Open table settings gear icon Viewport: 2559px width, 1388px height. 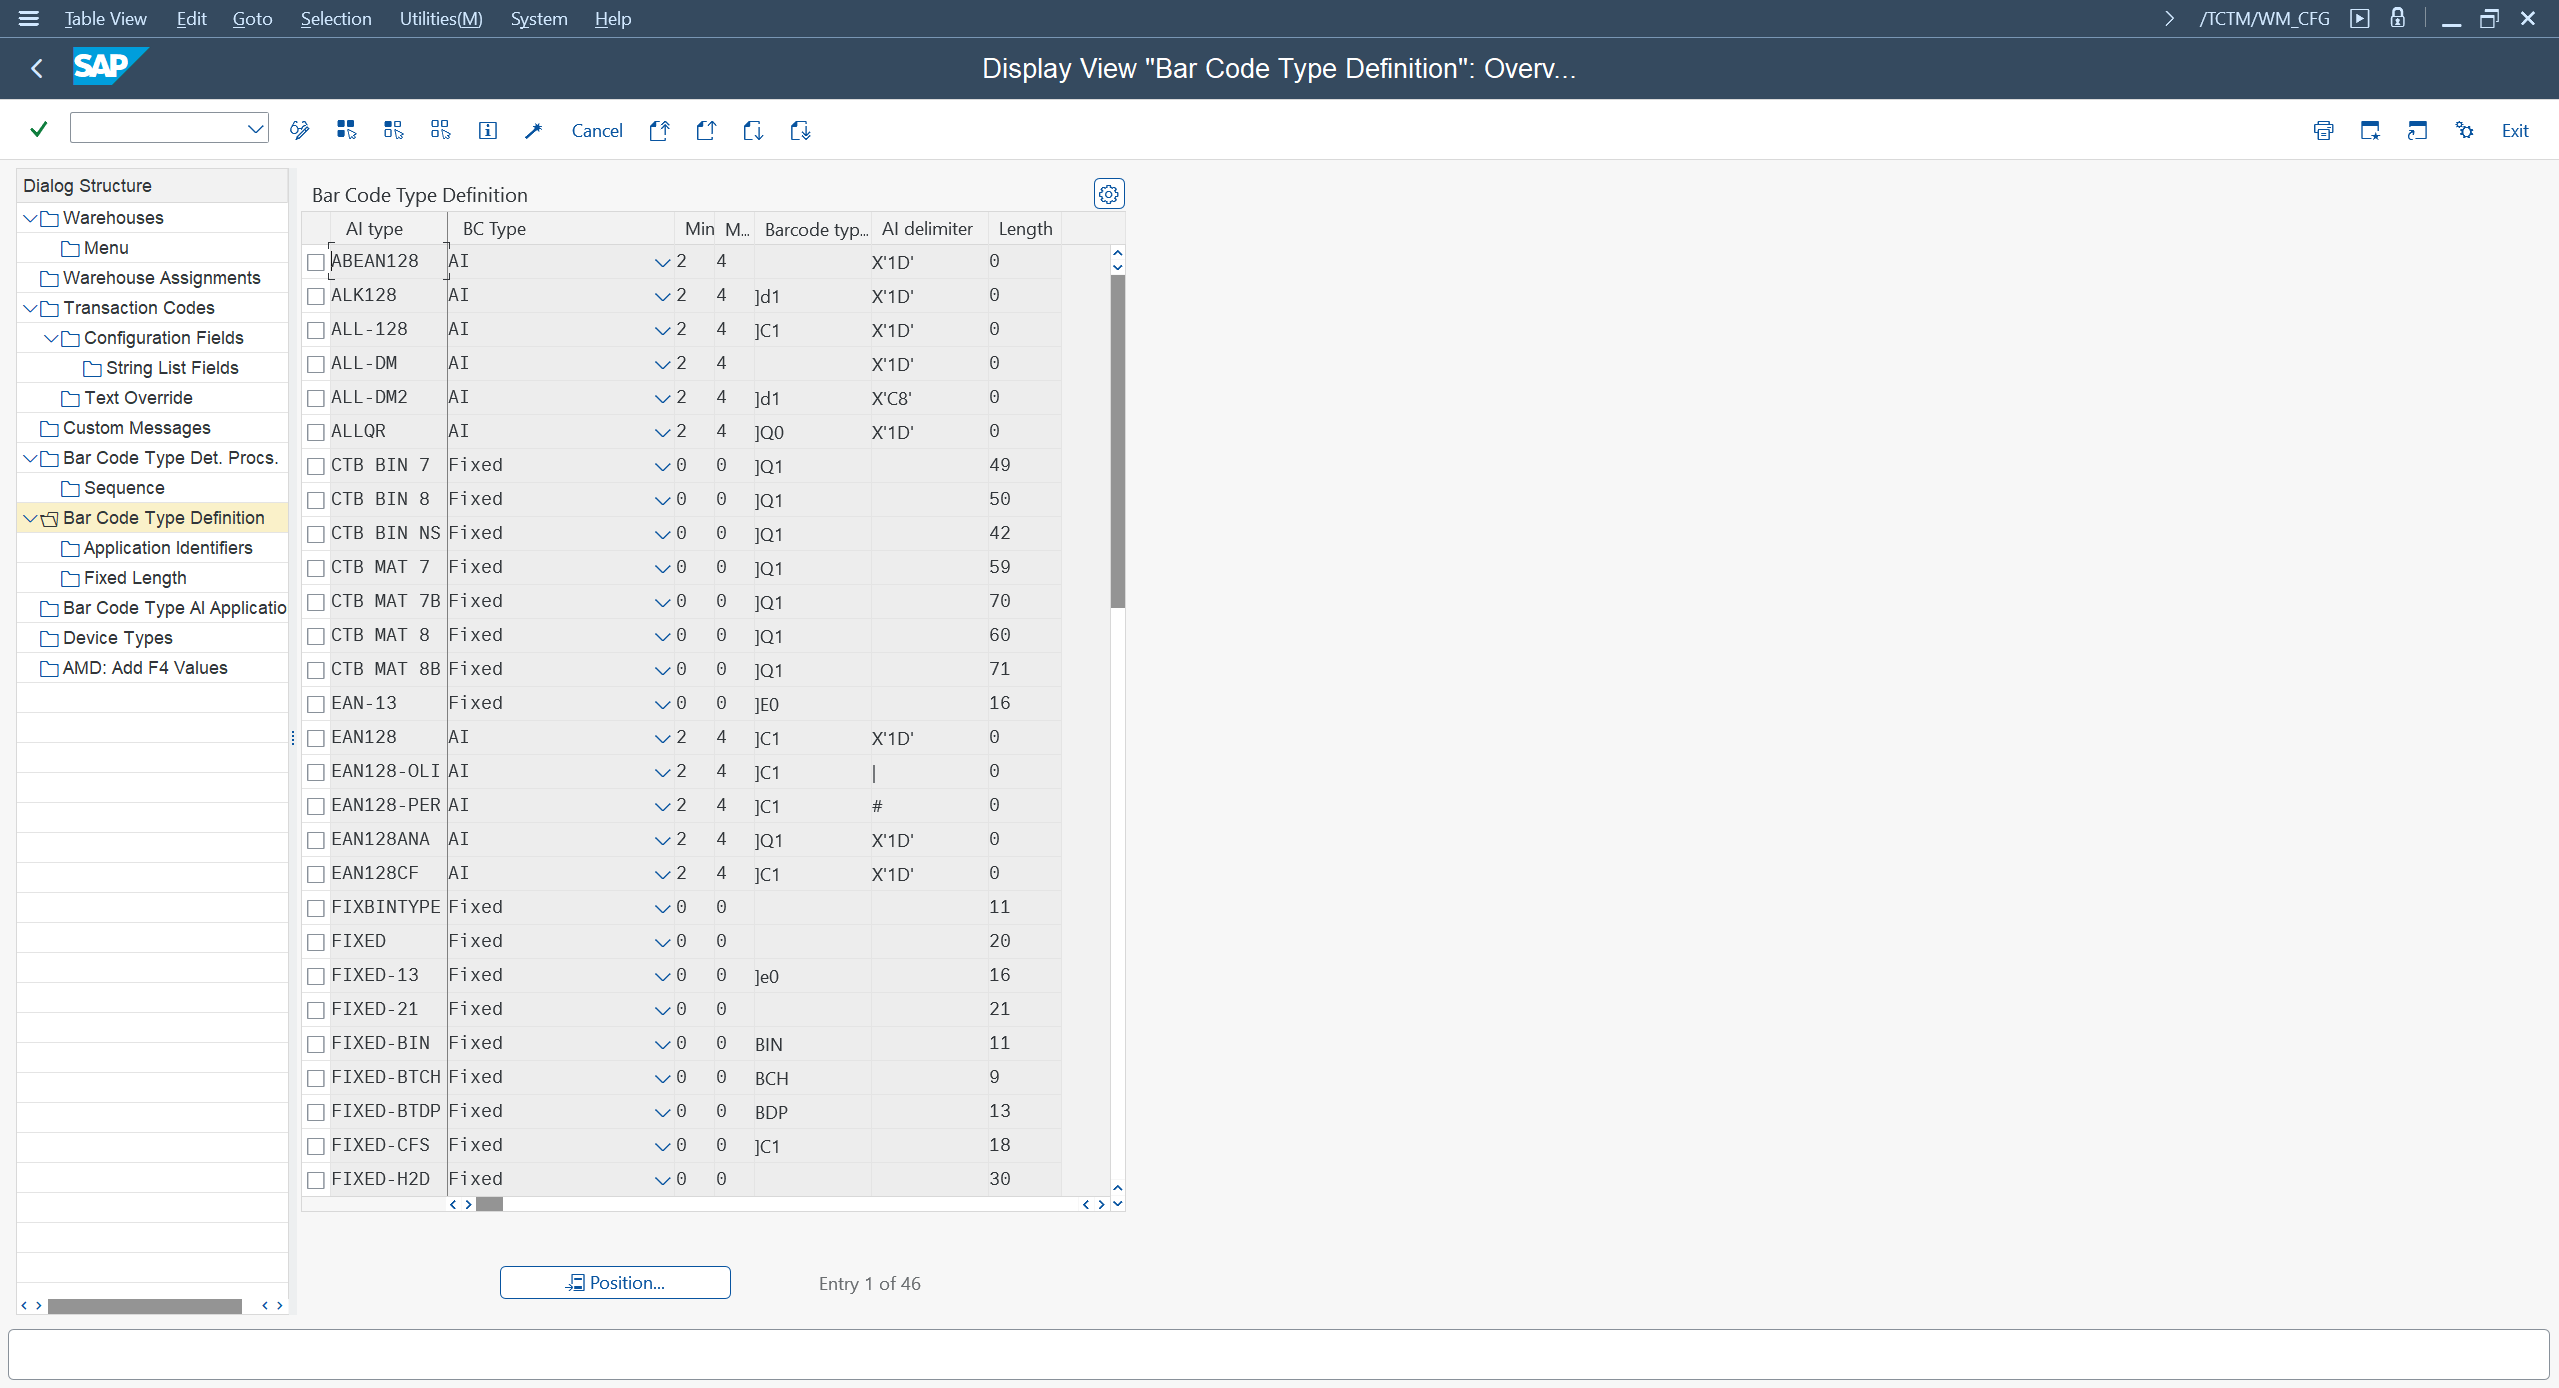[x=1108, y=194]
